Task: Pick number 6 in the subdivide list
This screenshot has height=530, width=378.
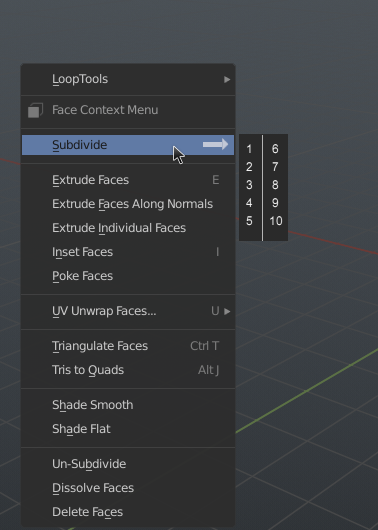Action: (x=275, y=149)
